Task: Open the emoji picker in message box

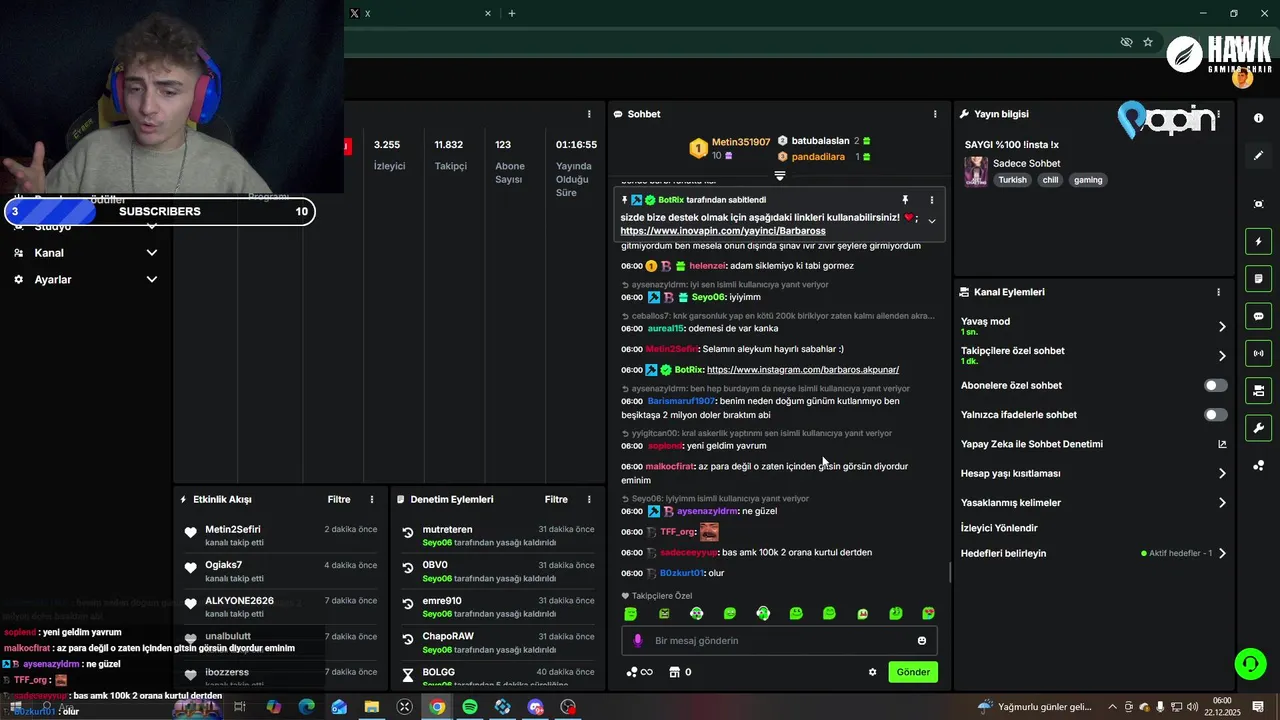Action: (922, 641)
